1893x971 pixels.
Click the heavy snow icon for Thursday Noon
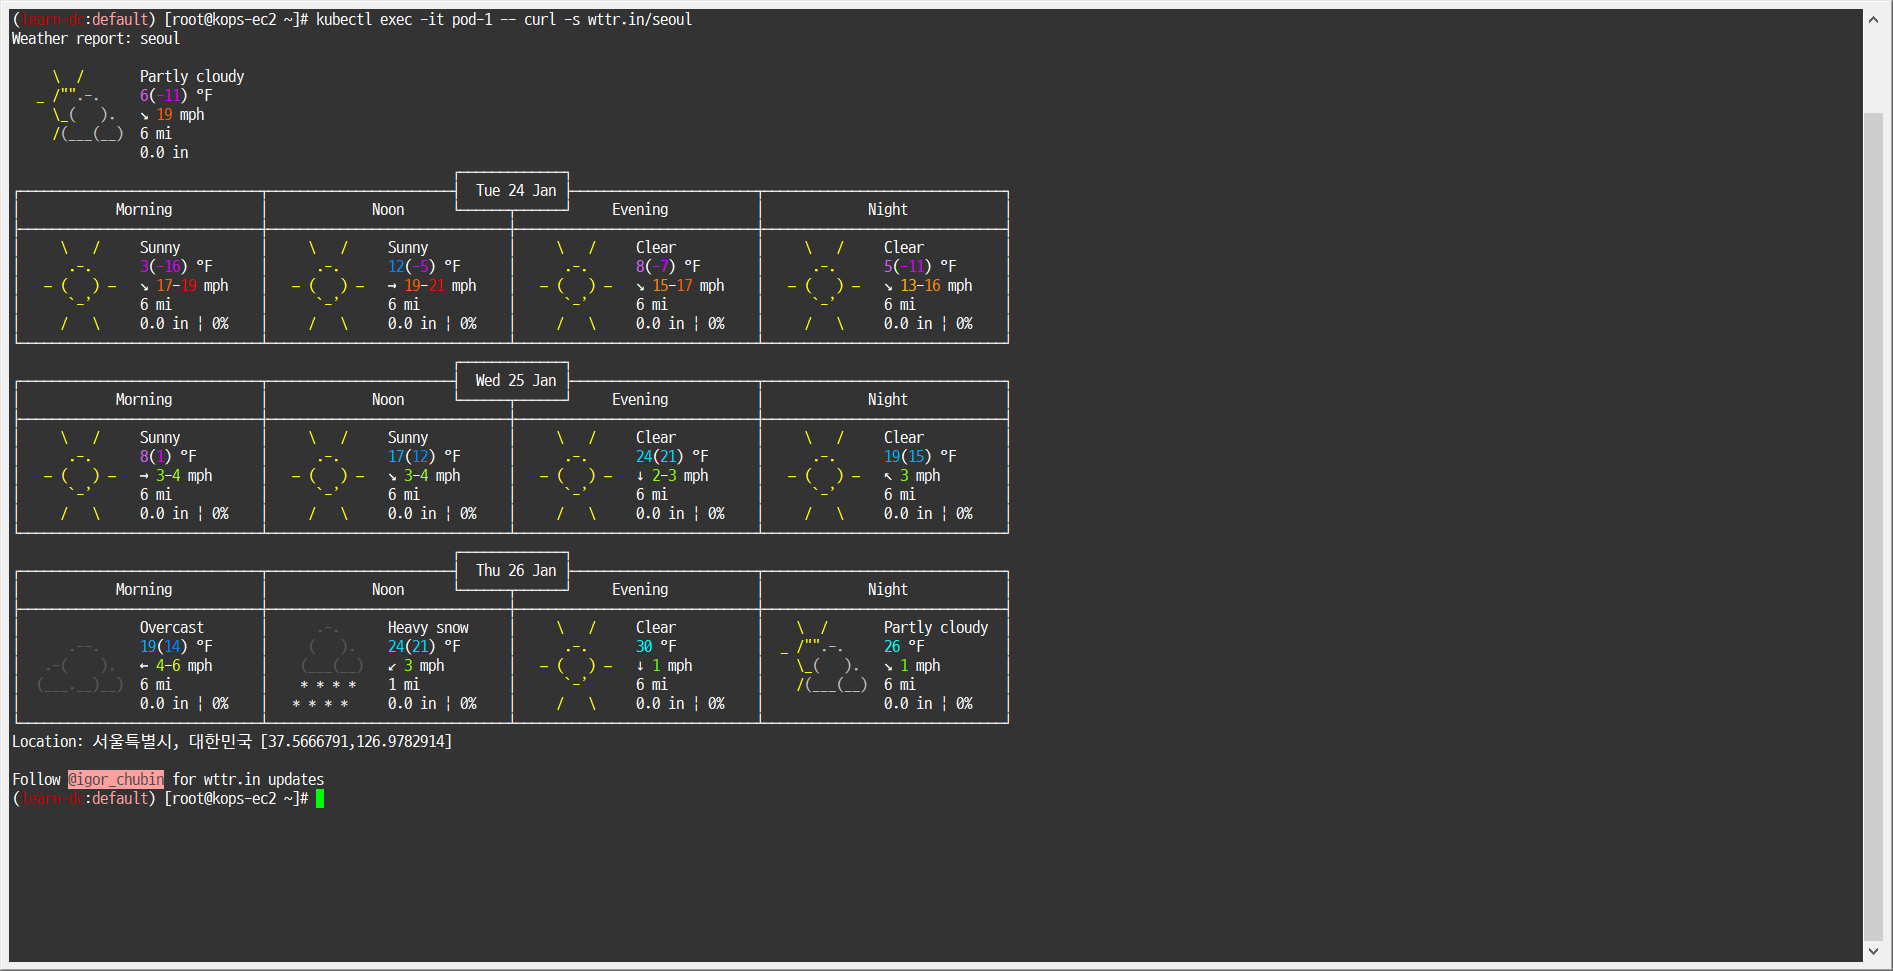[327, 665]
